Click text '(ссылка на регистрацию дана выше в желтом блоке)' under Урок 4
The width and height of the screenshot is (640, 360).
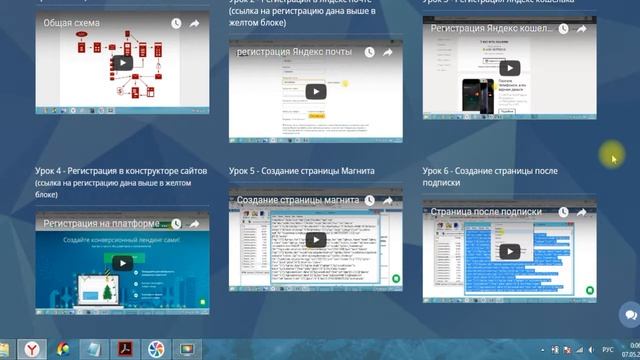[x=113, y=189]
